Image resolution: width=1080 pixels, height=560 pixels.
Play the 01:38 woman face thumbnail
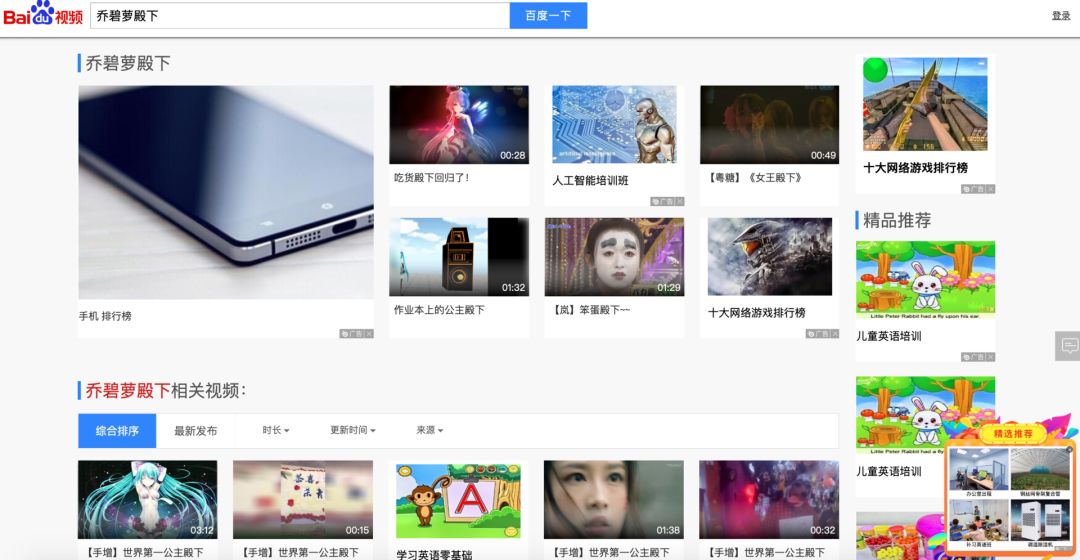click(614, 499)
